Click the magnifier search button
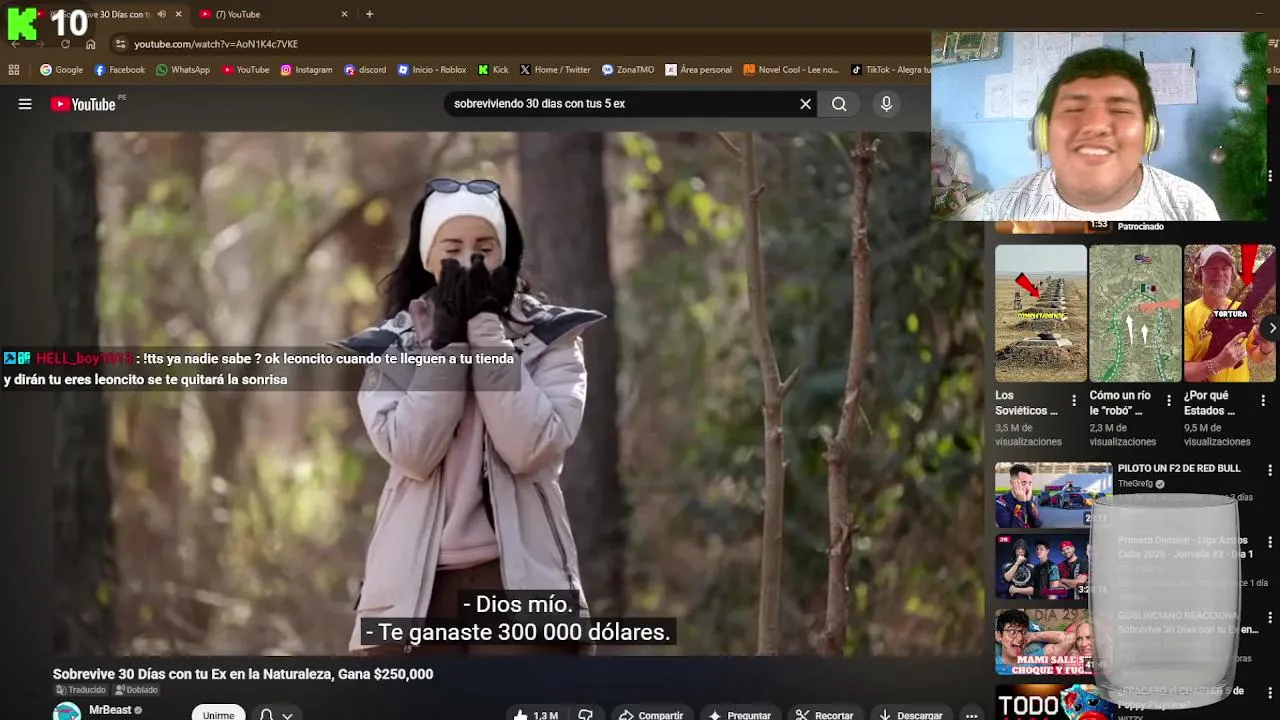Viewport: 1280px width, 720px height. point(839,104)
